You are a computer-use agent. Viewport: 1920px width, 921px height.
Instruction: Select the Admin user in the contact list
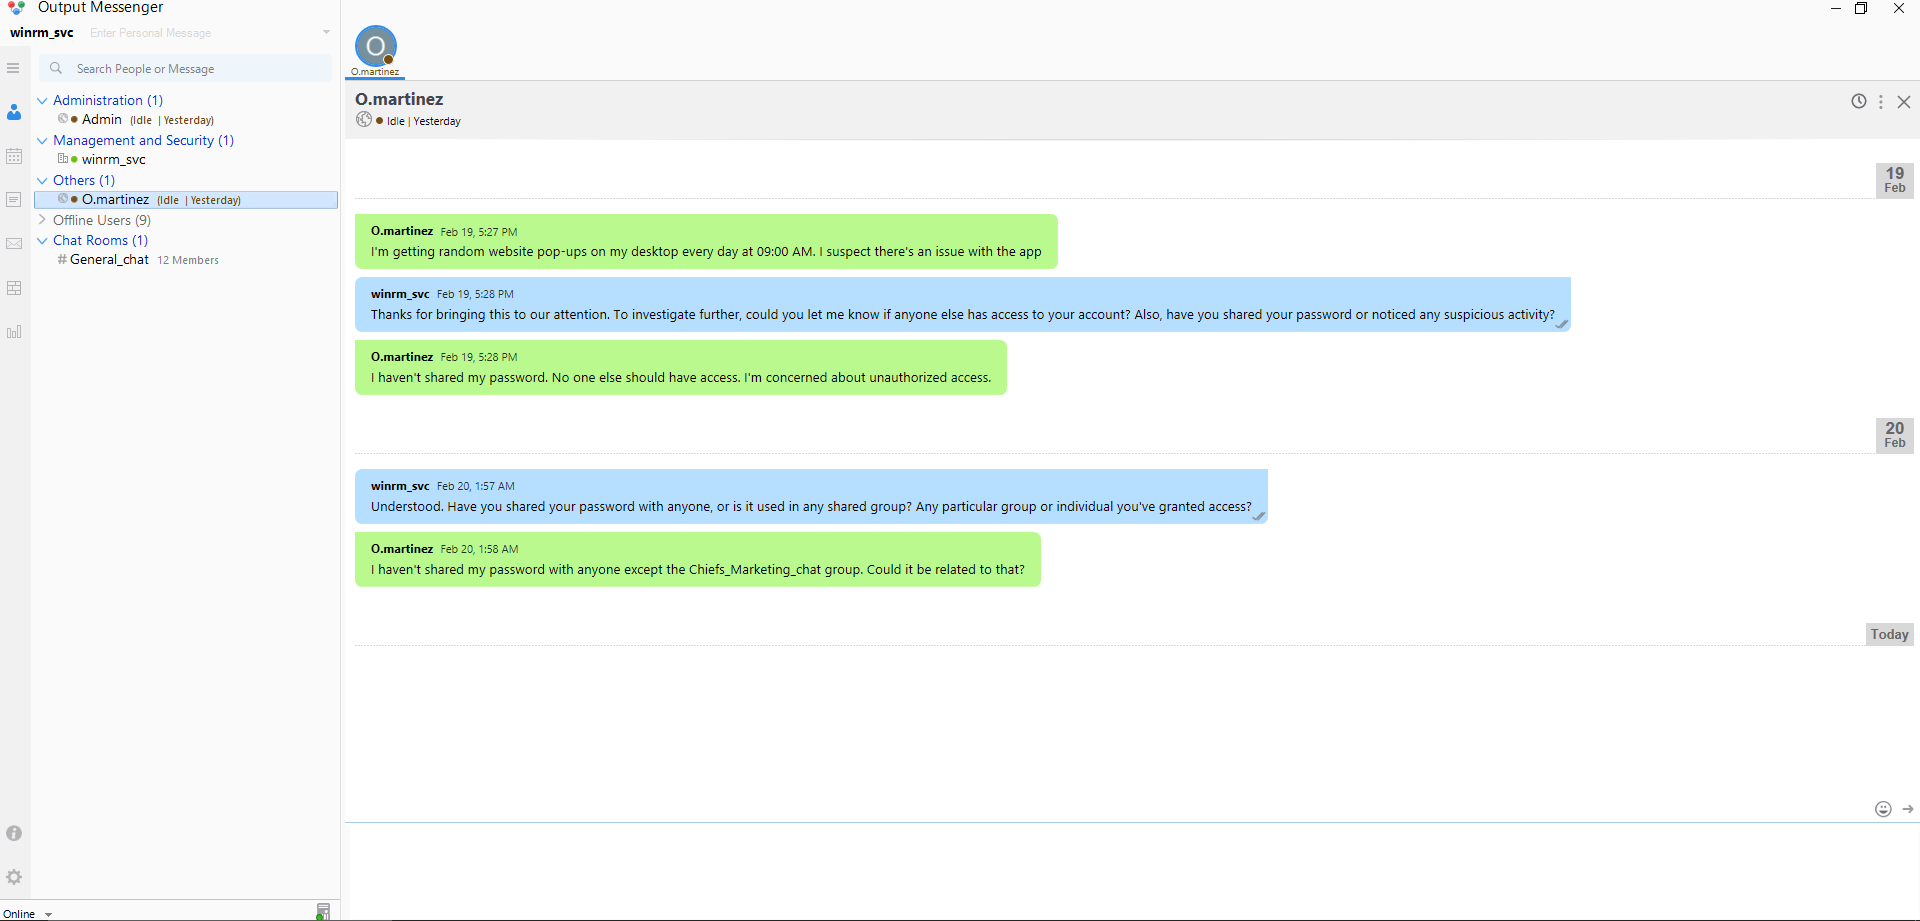click(x=101, y=120)
